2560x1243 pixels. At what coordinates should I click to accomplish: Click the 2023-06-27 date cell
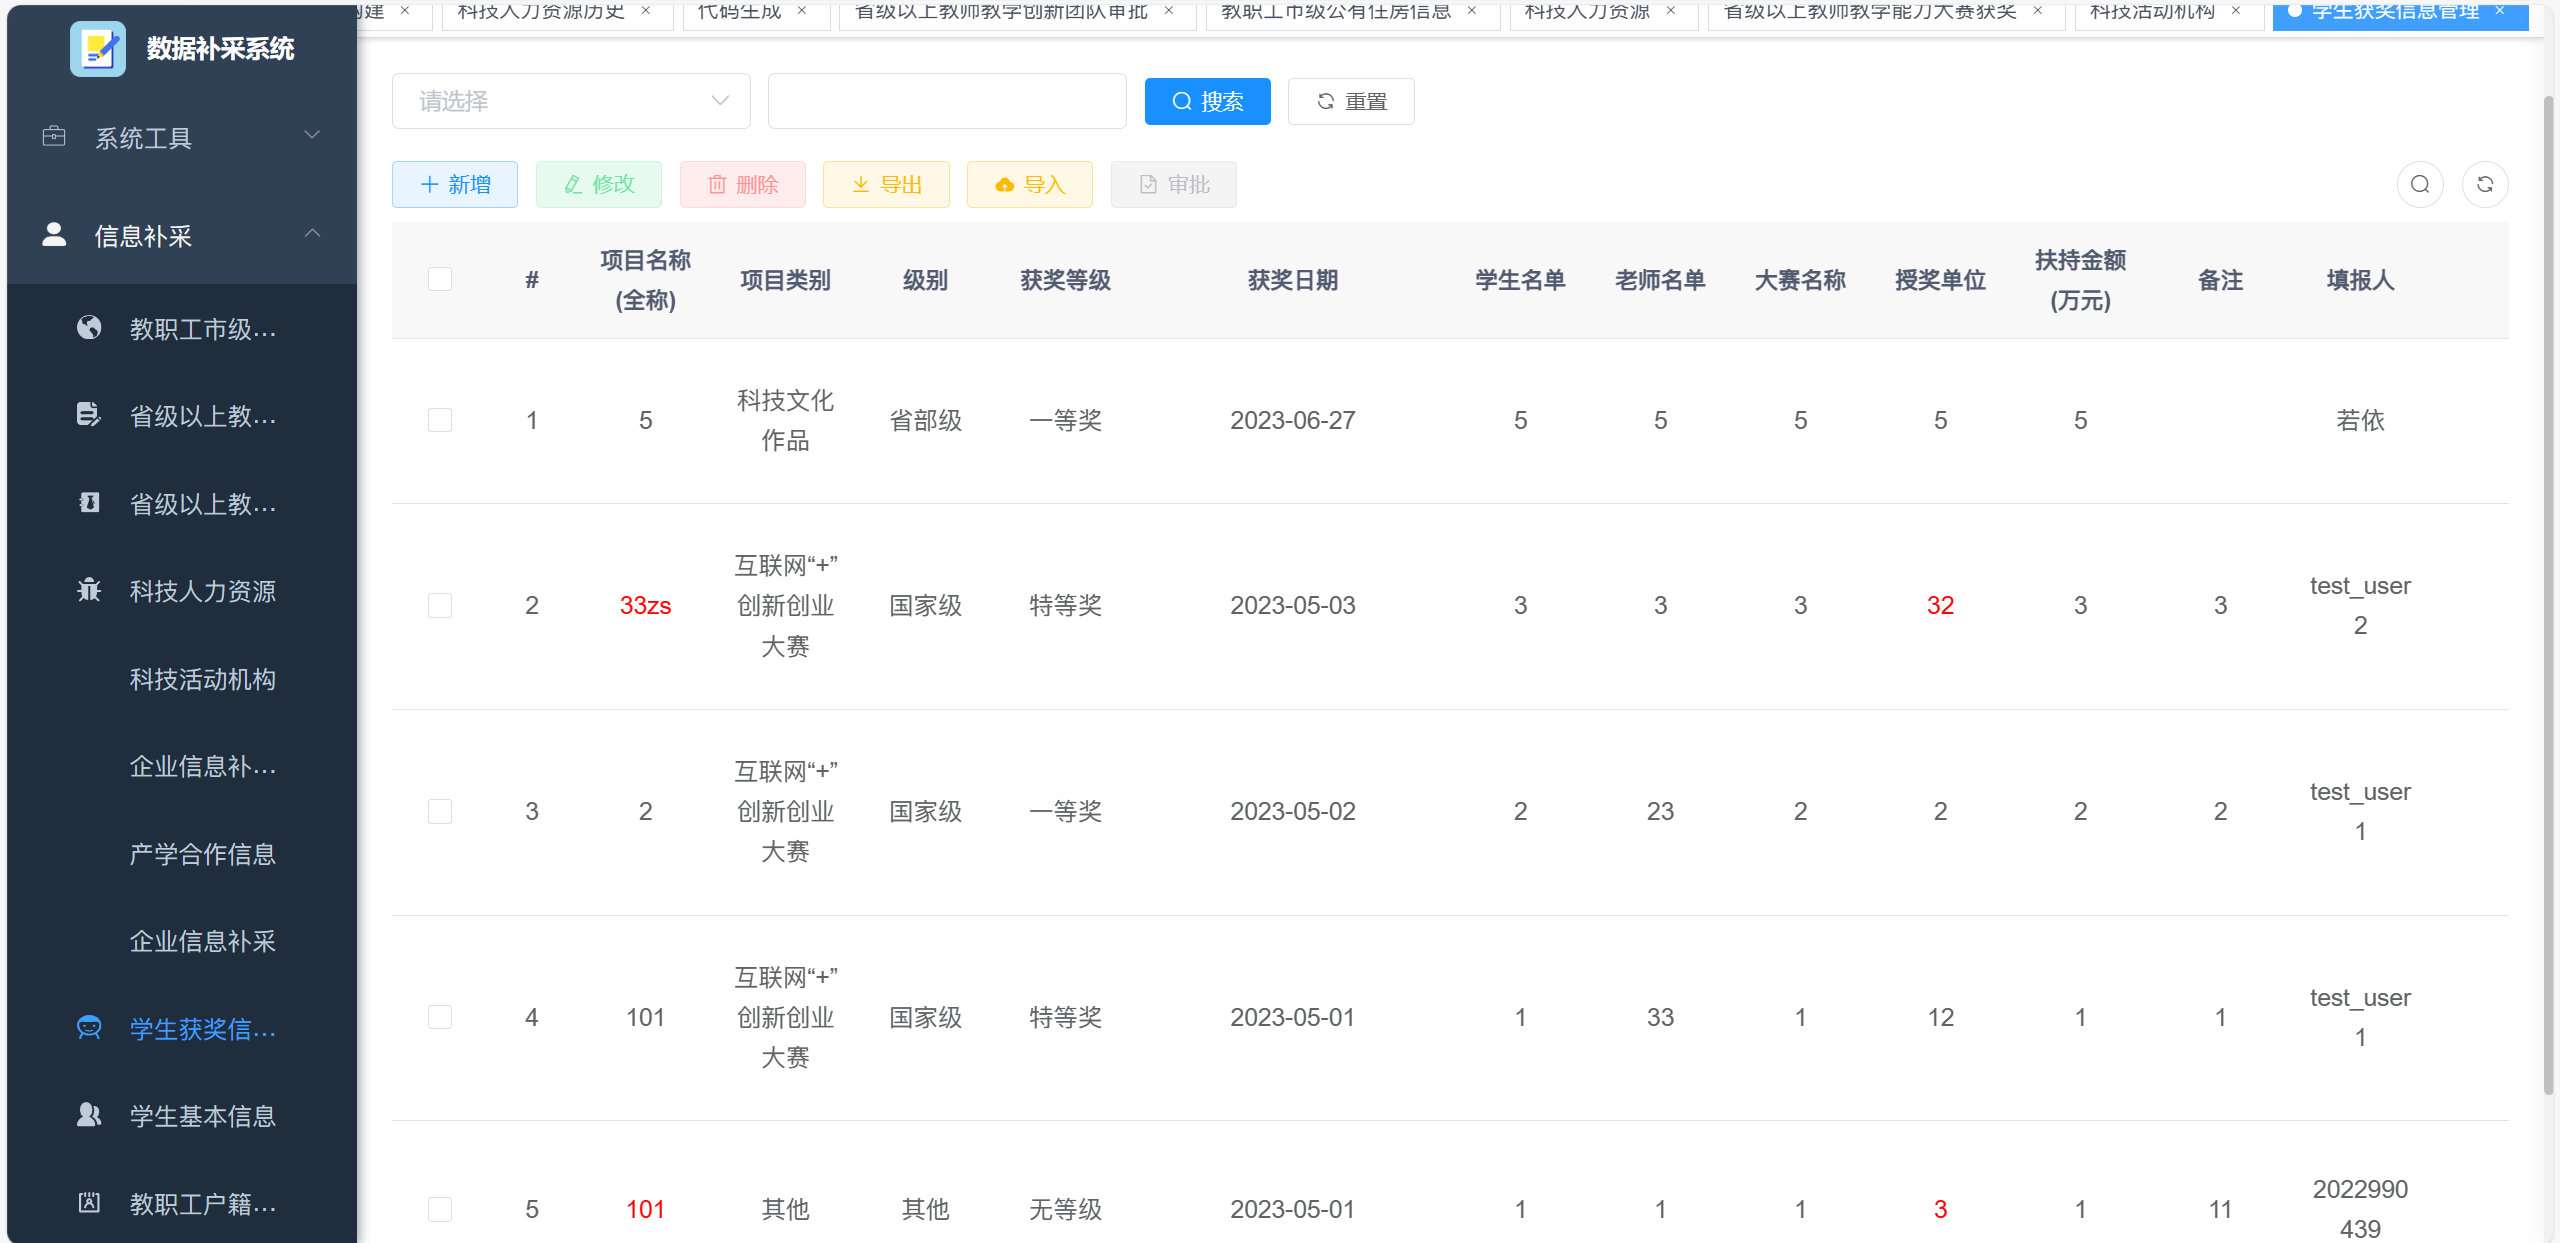click(1293, 420)
